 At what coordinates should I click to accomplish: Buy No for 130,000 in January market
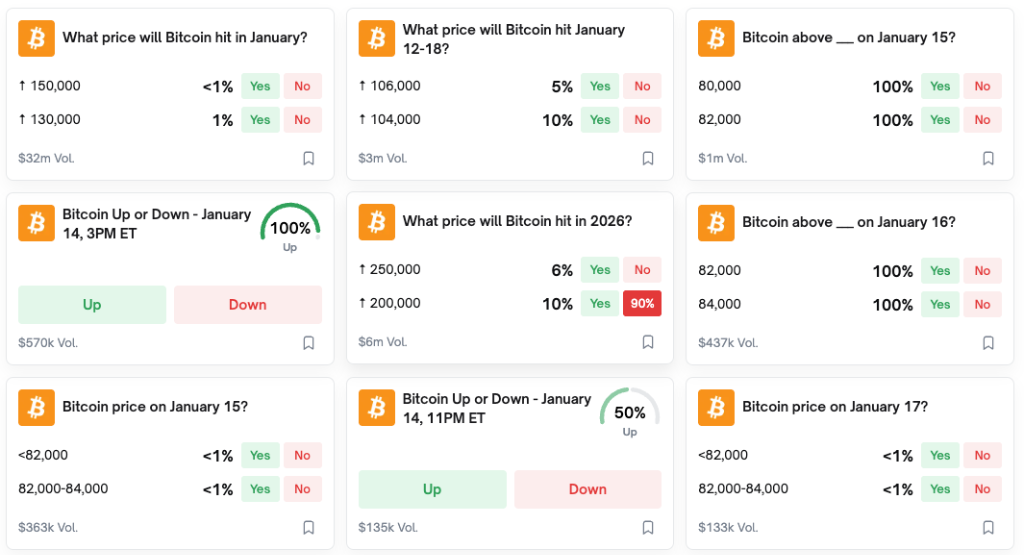pyautogui.click(x=302, y=120)
